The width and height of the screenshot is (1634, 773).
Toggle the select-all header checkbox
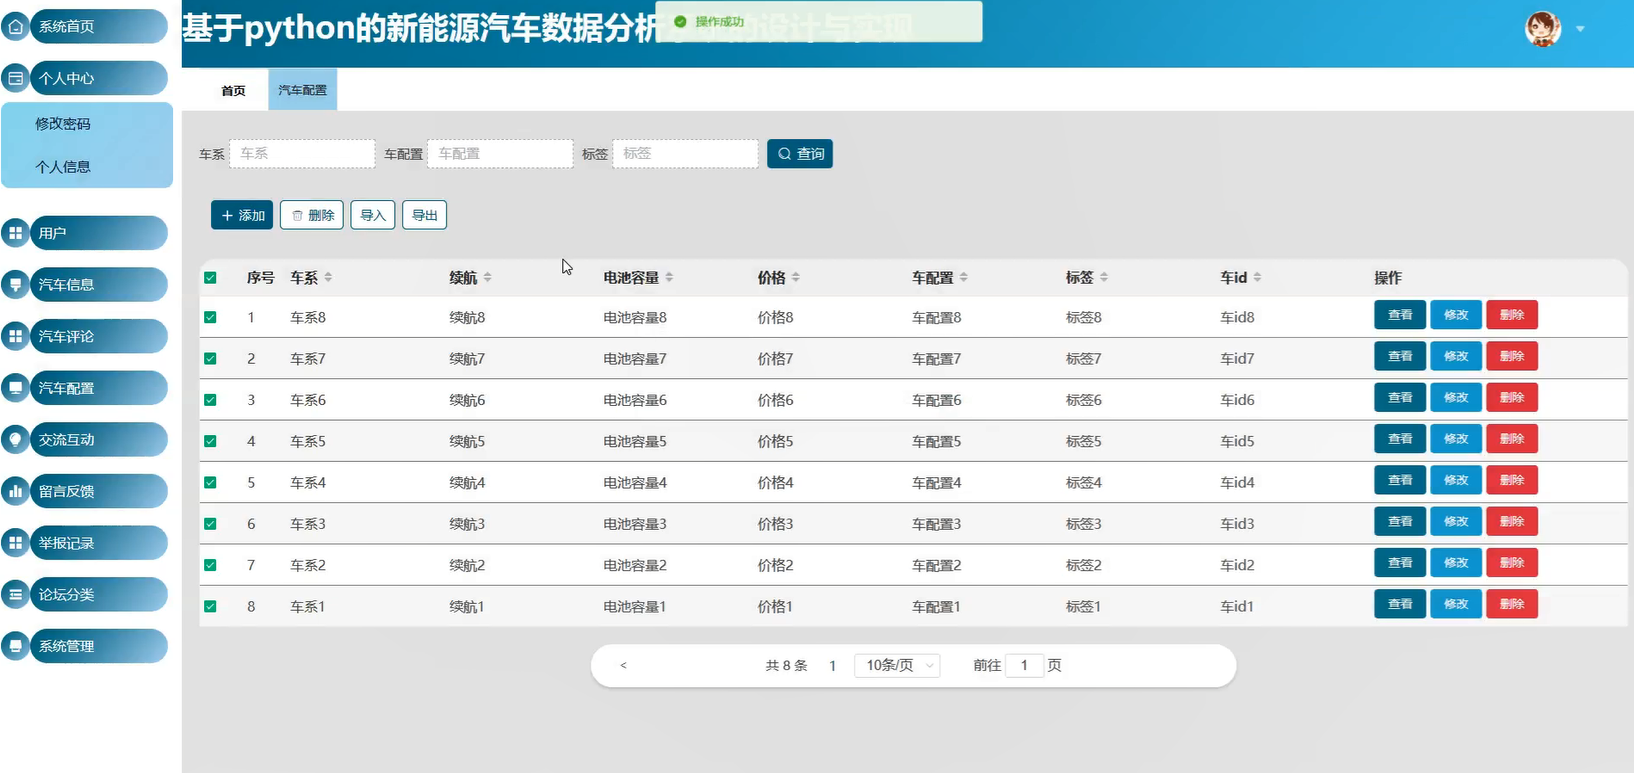(x=210, y=278)
